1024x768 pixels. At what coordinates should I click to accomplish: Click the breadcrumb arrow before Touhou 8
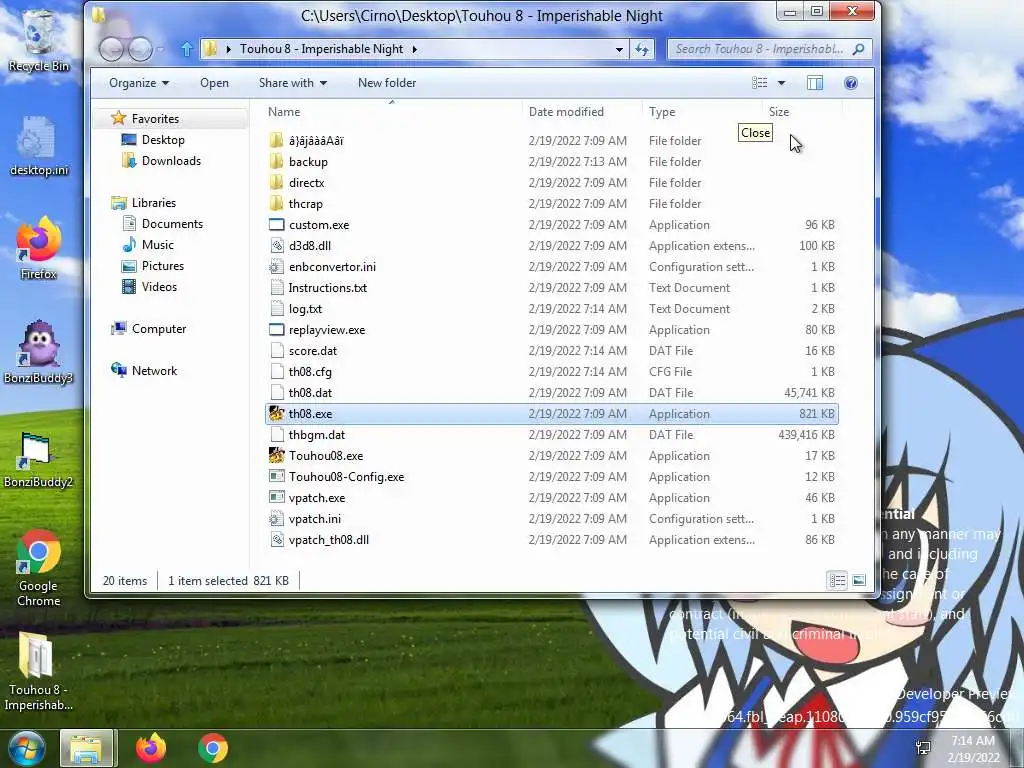coord(229,49)
